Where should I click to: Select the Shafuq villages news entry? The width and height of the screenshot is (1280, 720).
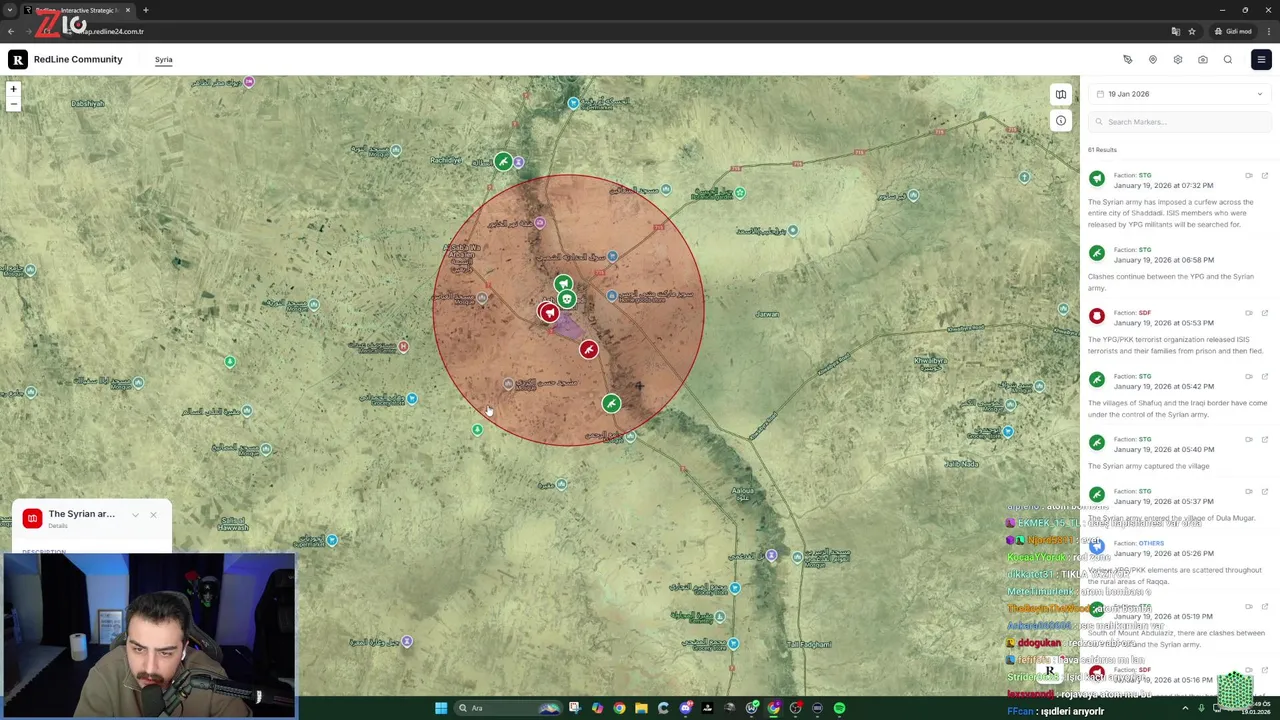[1178, 396]
